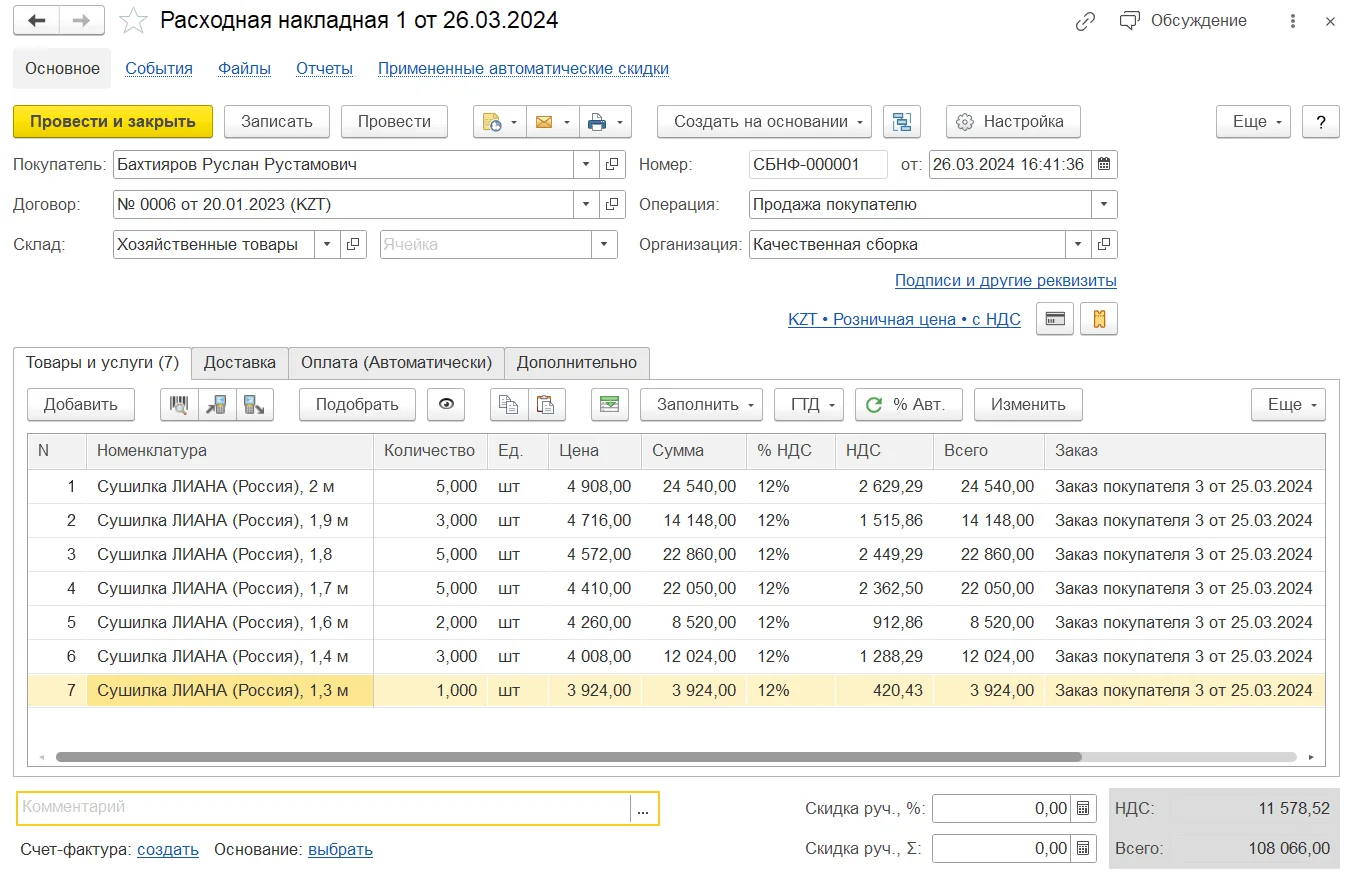Click Провести и закрыть button
Image resolution: width=1349 pixels, height=885 pixels.
(113, 122)
